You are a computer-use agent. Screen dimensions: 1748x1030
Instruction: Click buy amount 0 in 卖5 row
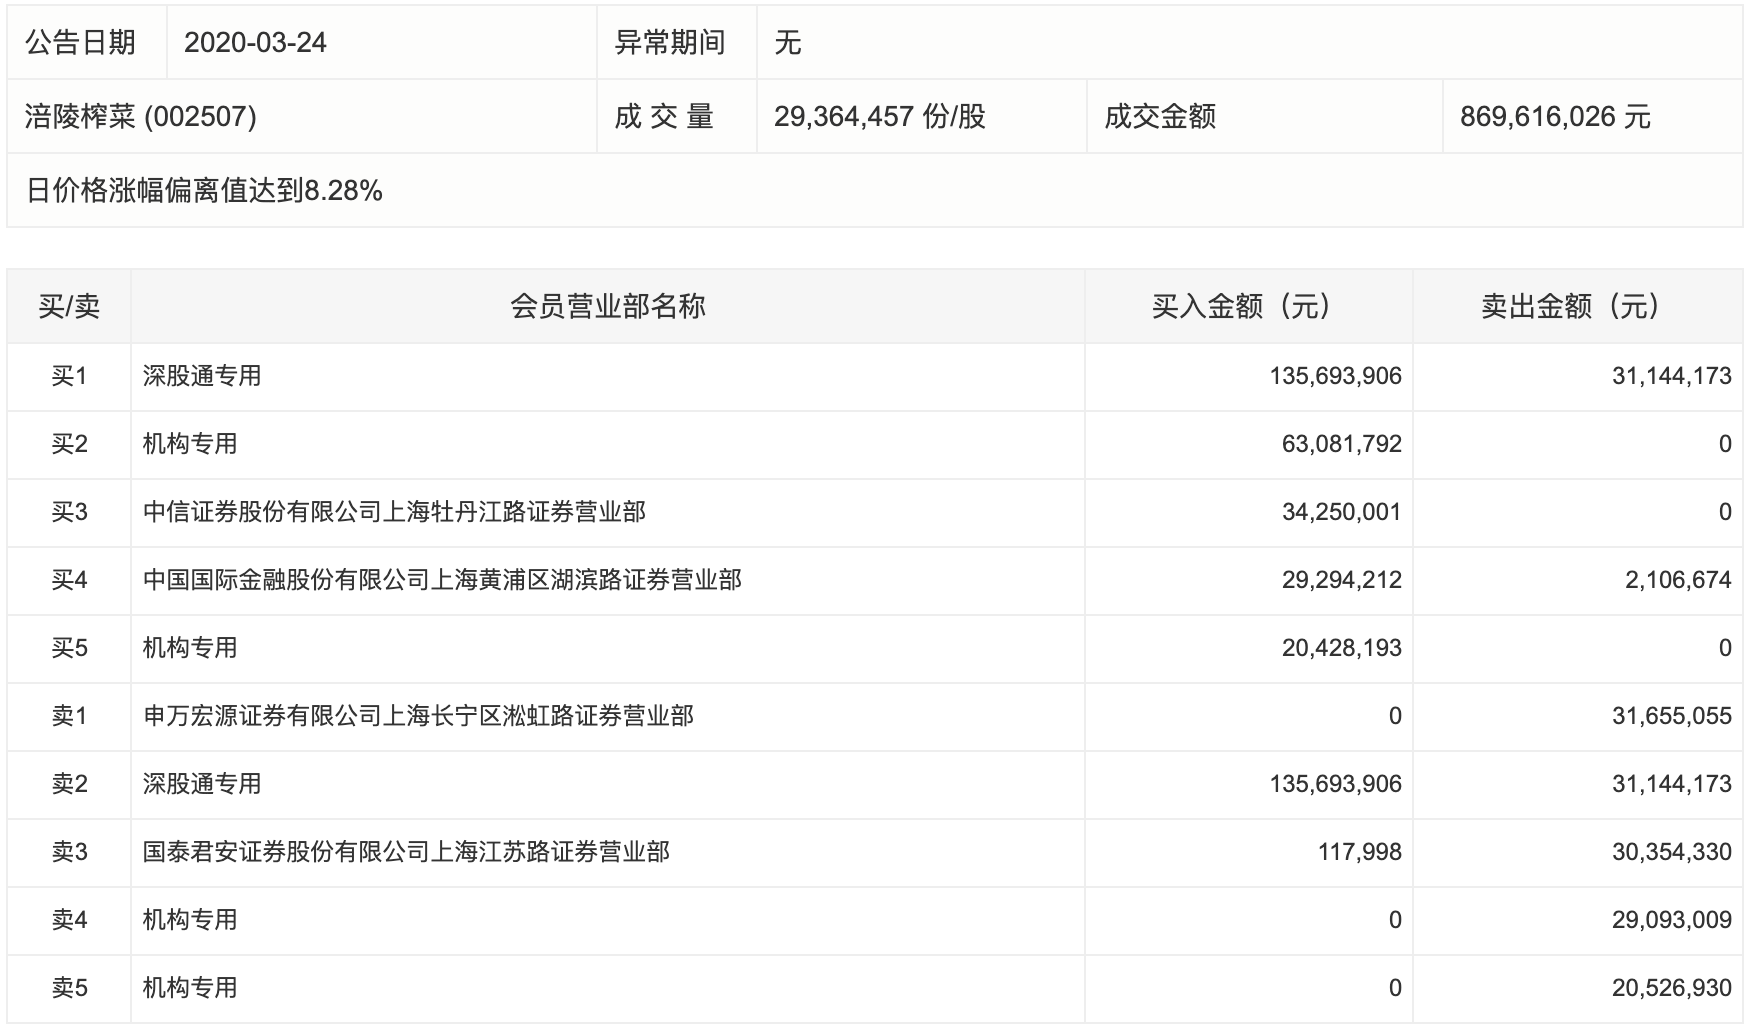click(1395, 988)
